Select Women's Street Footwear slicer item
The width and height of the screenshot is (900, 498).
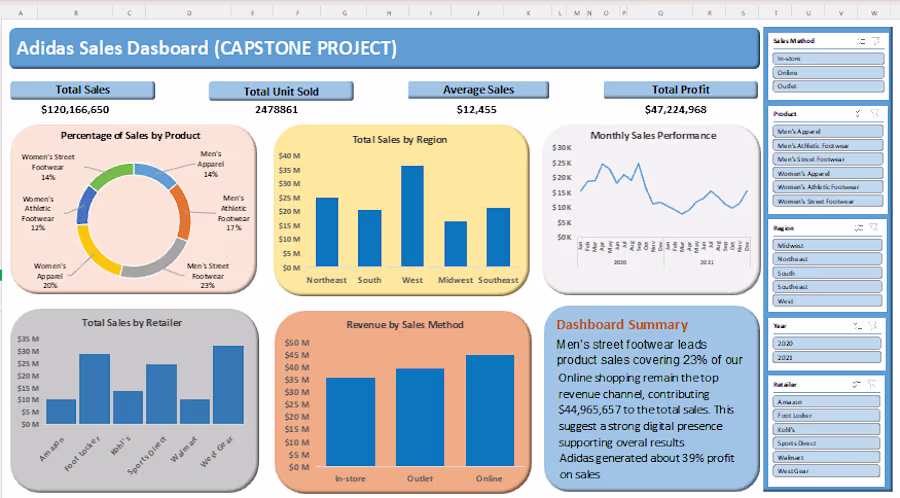[828, 201]
